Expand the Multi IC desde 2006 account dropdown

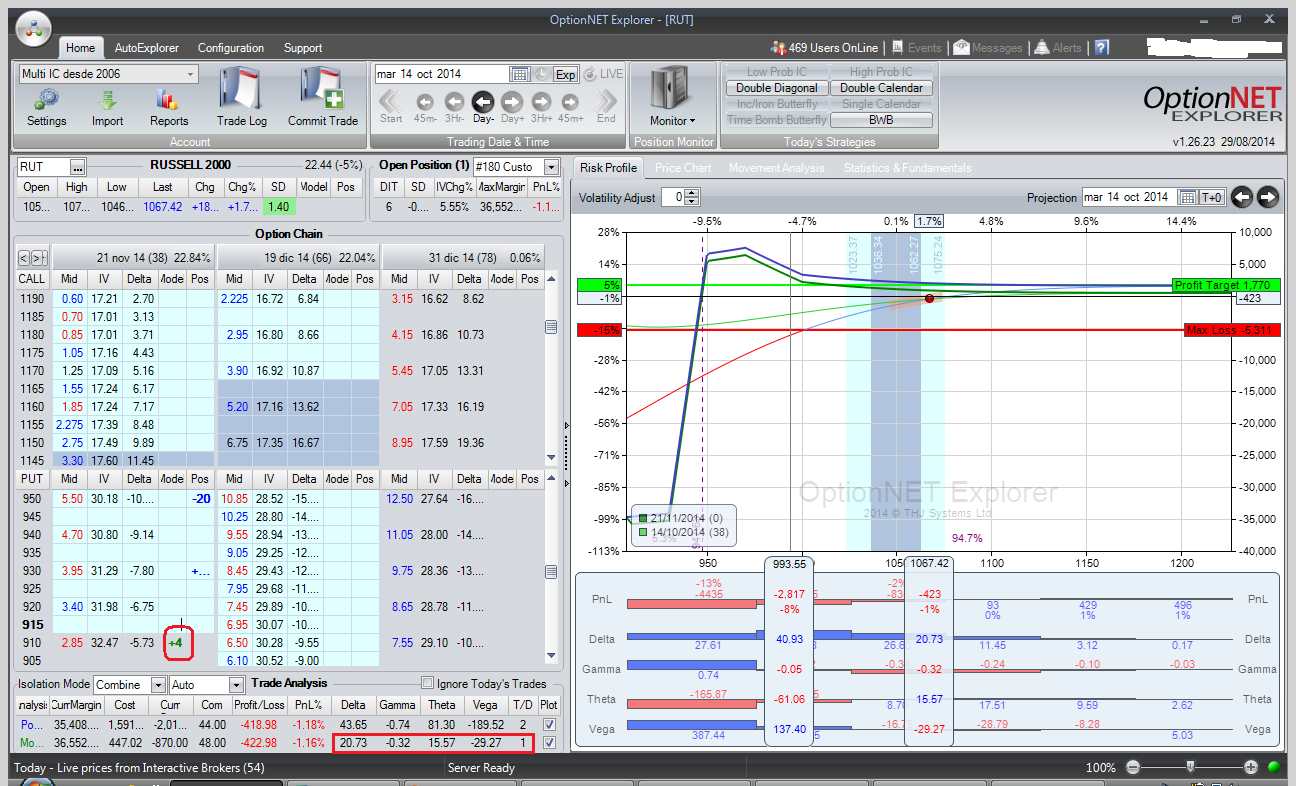pyautogui.click(x=190, y=74)
